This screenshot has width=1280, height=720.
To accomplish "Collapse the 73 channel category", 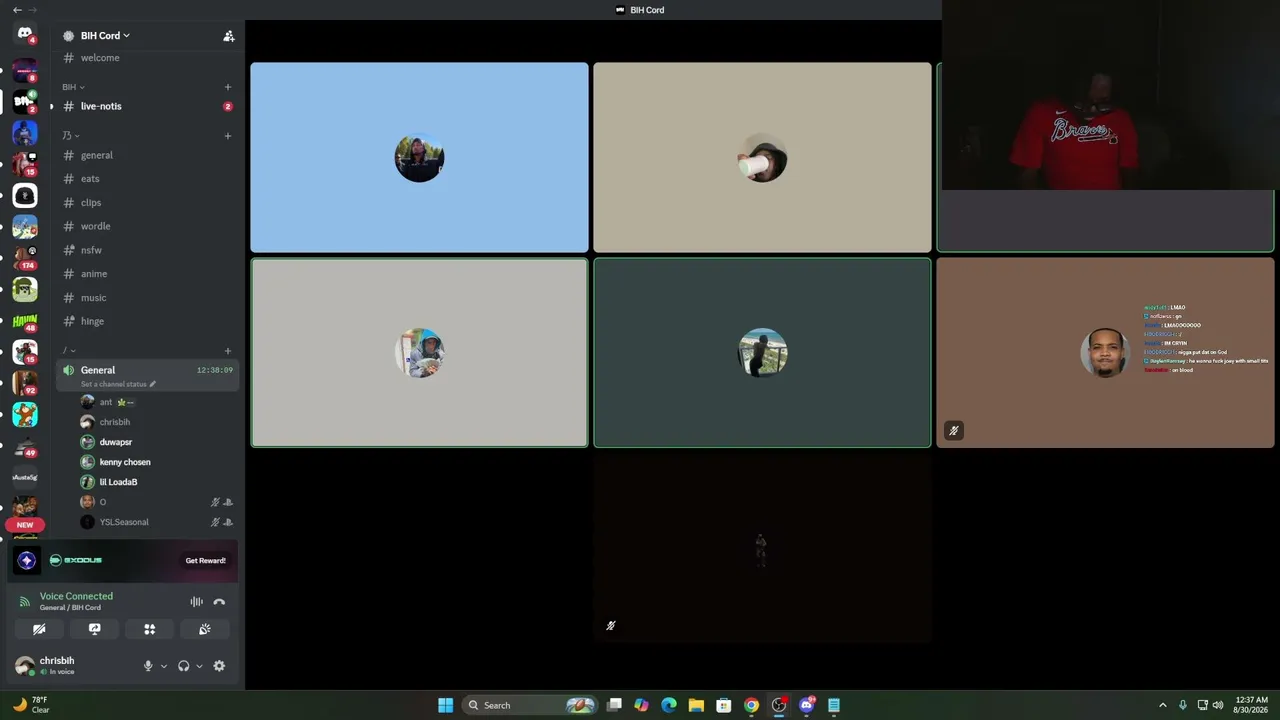I will (x=70, y=136).
